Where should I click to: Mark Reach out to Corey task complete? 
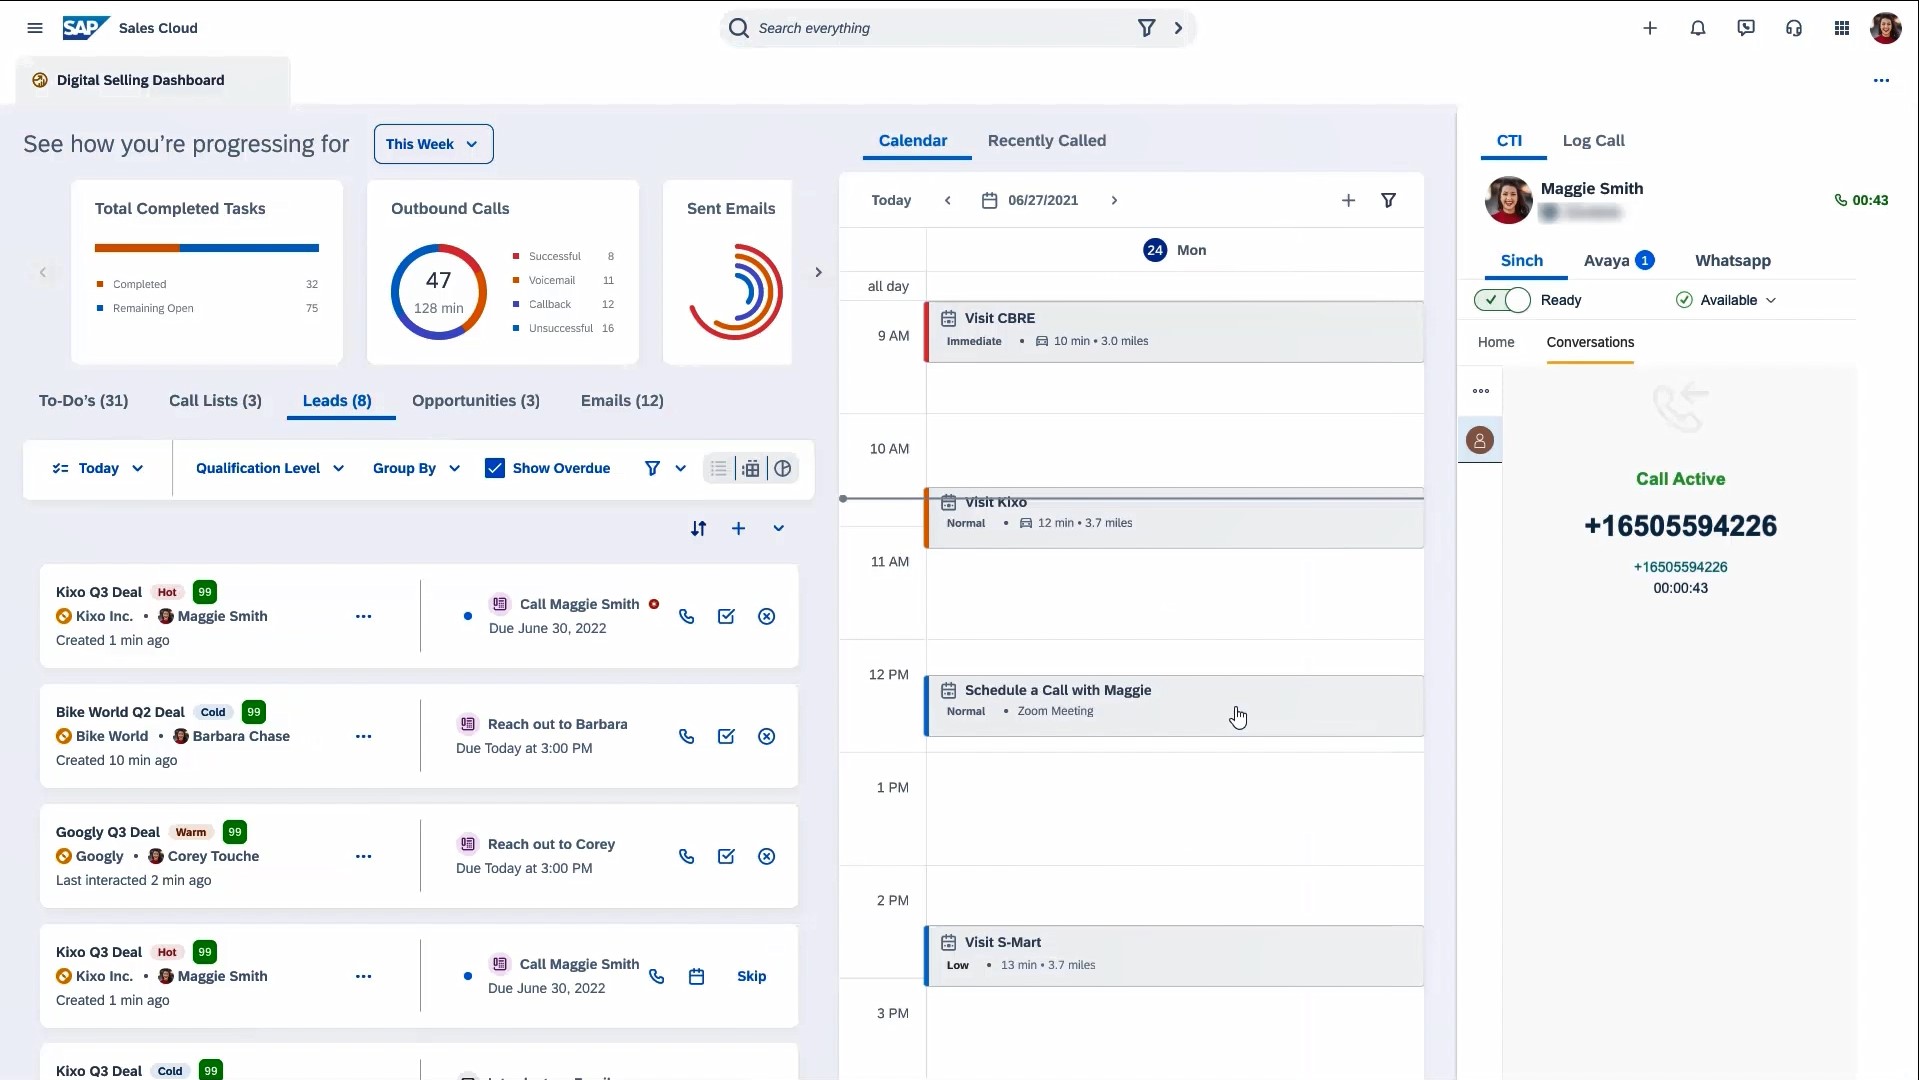point(727,856)
